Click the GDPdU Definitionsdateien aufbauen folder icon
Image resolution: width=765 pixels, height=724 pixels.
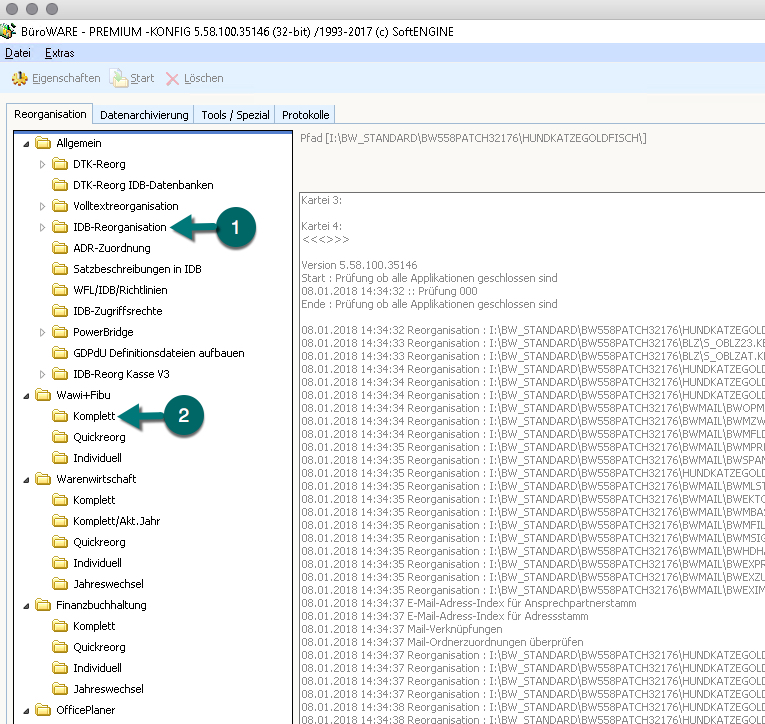(x=60, y=353)
